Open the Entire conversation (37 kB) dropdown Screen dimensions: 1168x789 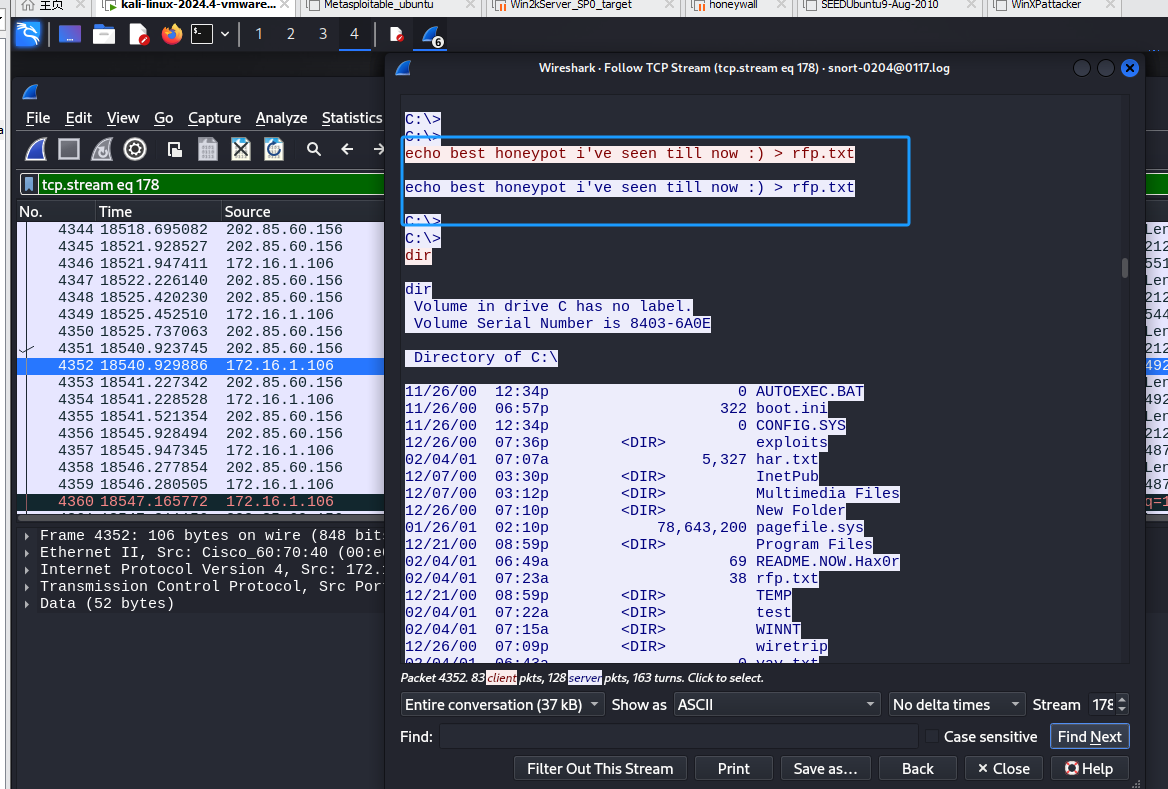pyautogui.click(x=502, y=704)
